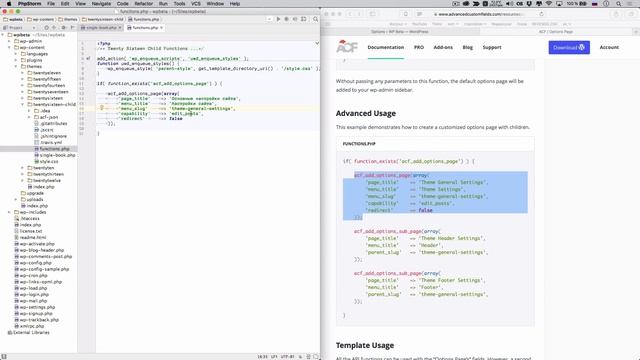This screenshot has height=360, width=640.
Task: Click the Download button on ACF site
Action: pyautogui.click(x=569, y=47)
